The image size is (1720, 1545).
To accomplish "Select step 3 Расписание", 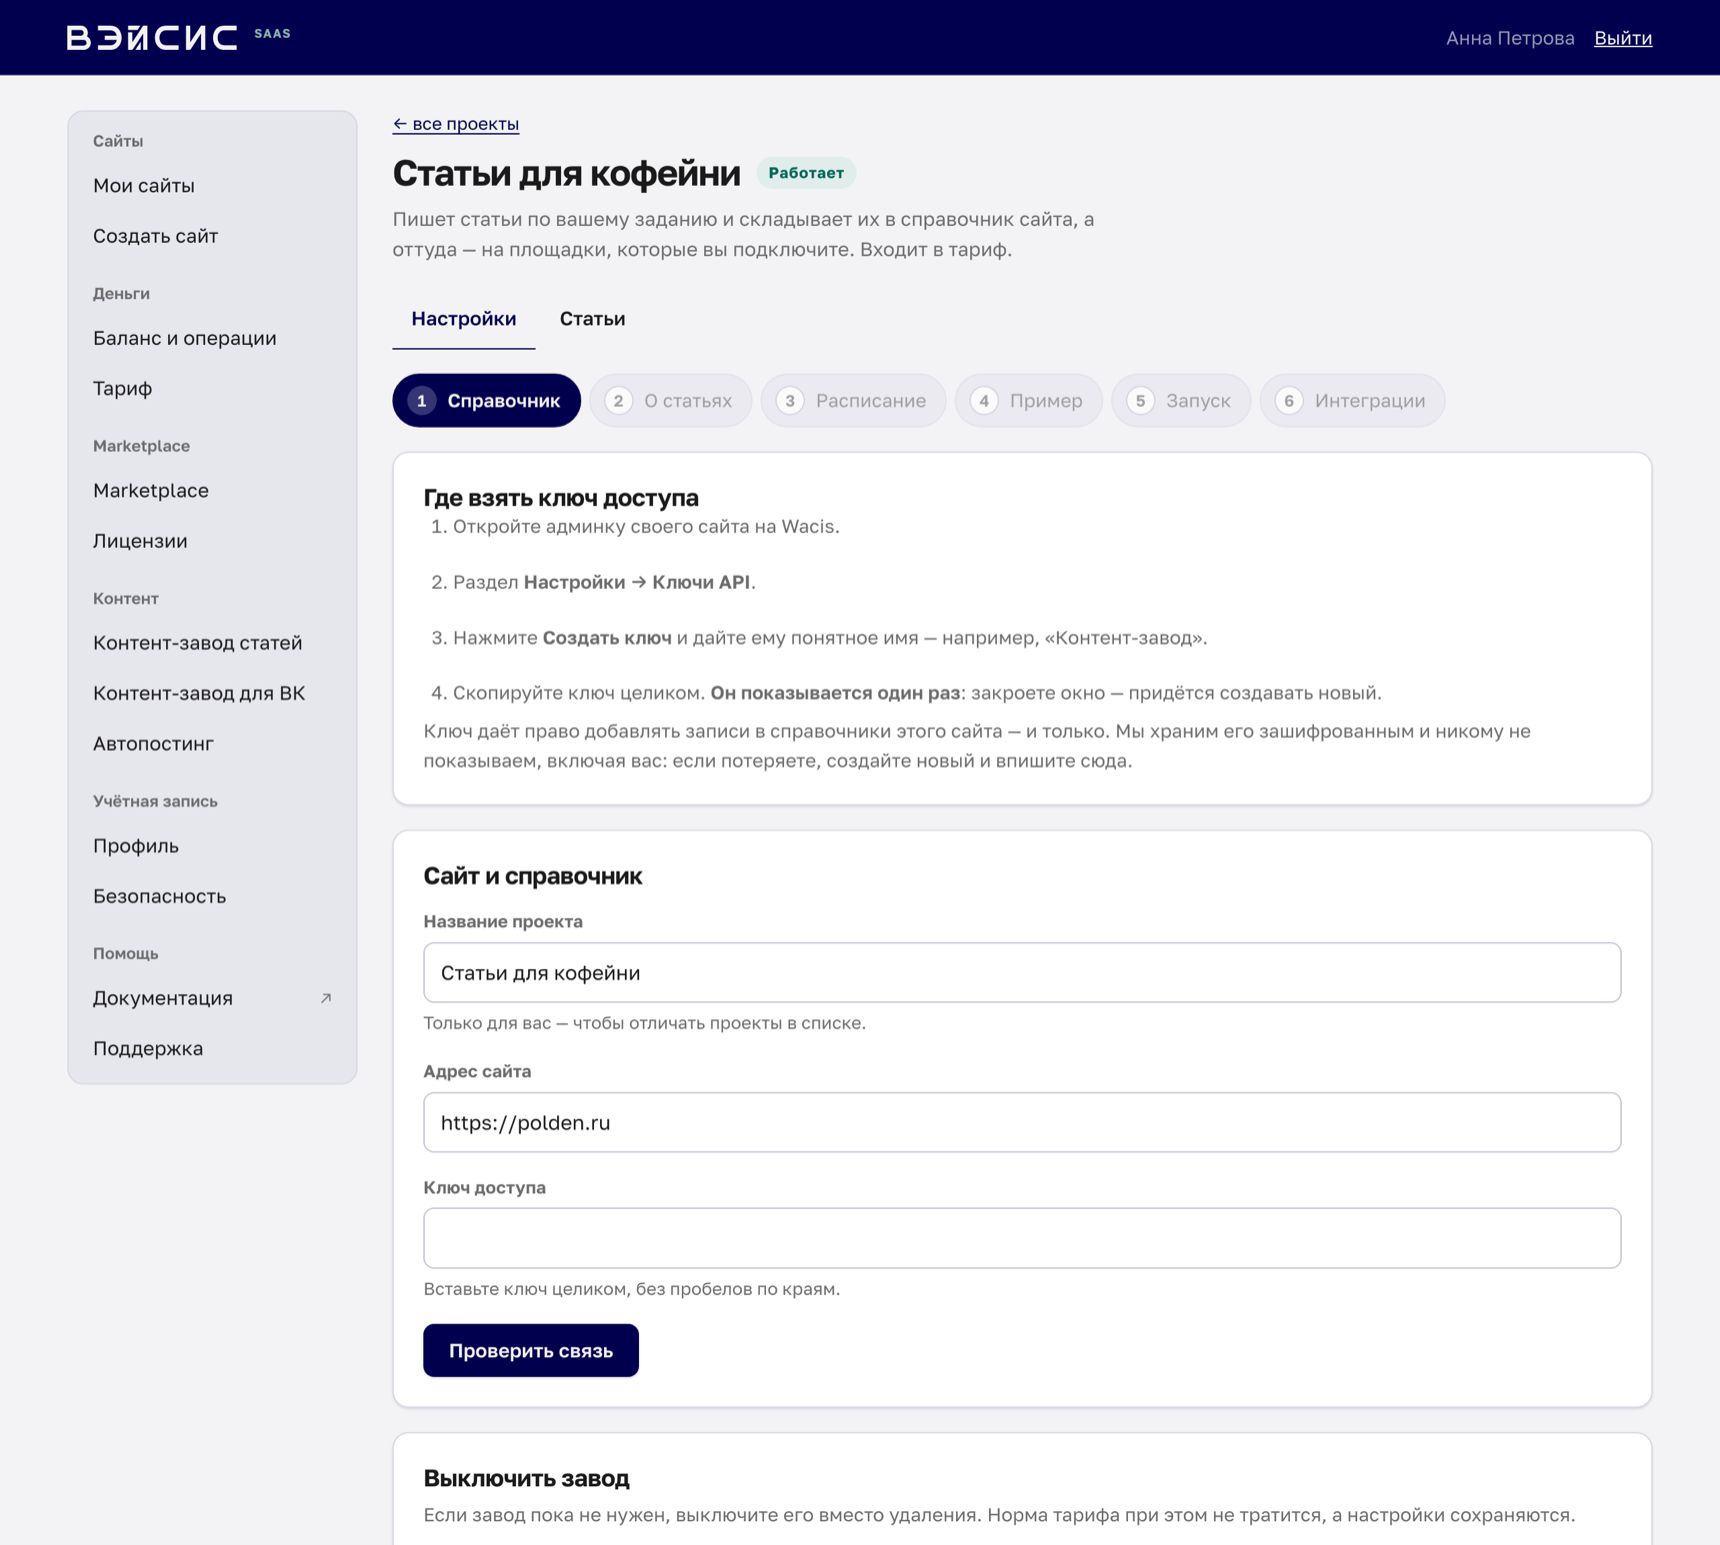I will pos(853,401).
